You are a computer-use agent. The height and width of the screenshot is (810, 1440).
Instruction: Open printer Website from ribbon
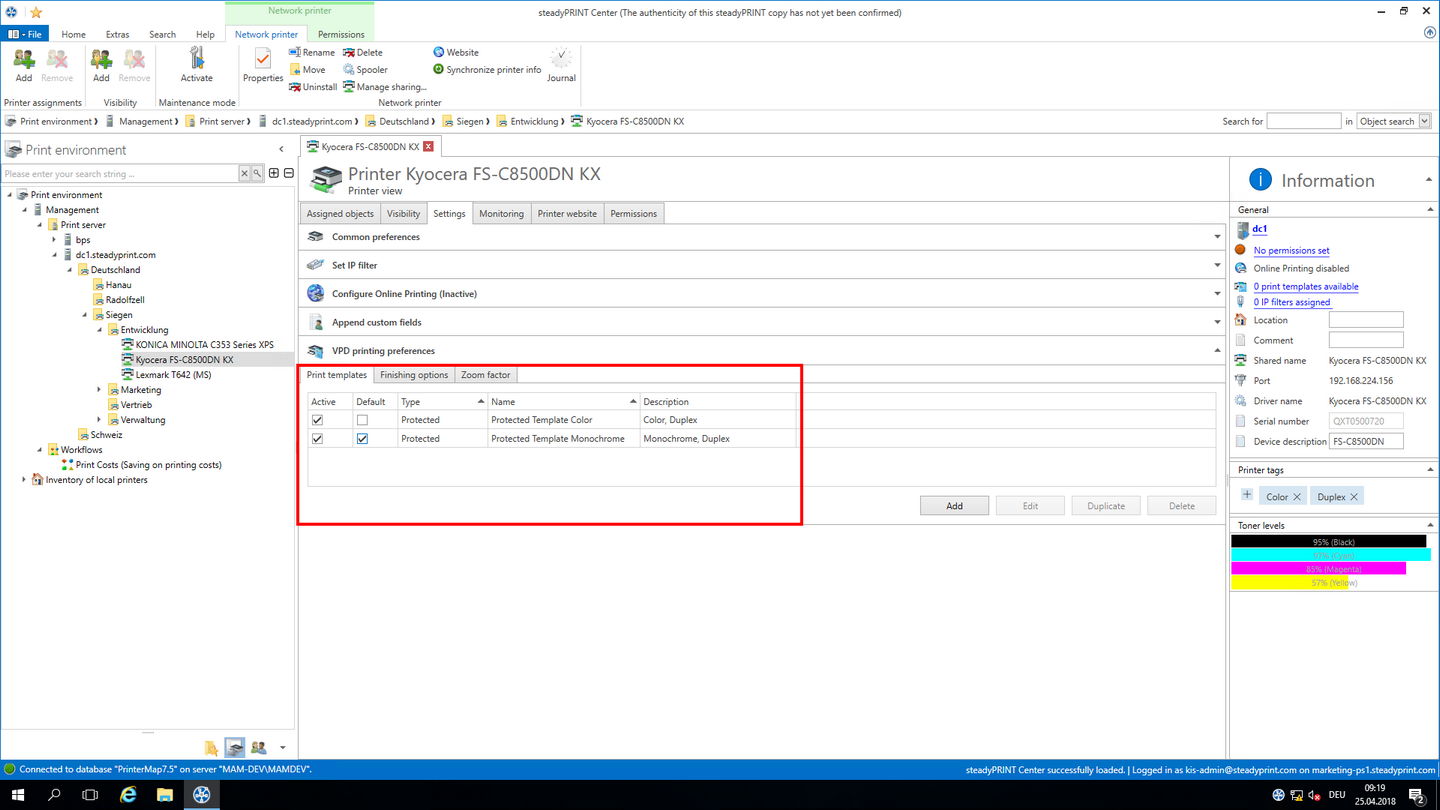[456, 52]
